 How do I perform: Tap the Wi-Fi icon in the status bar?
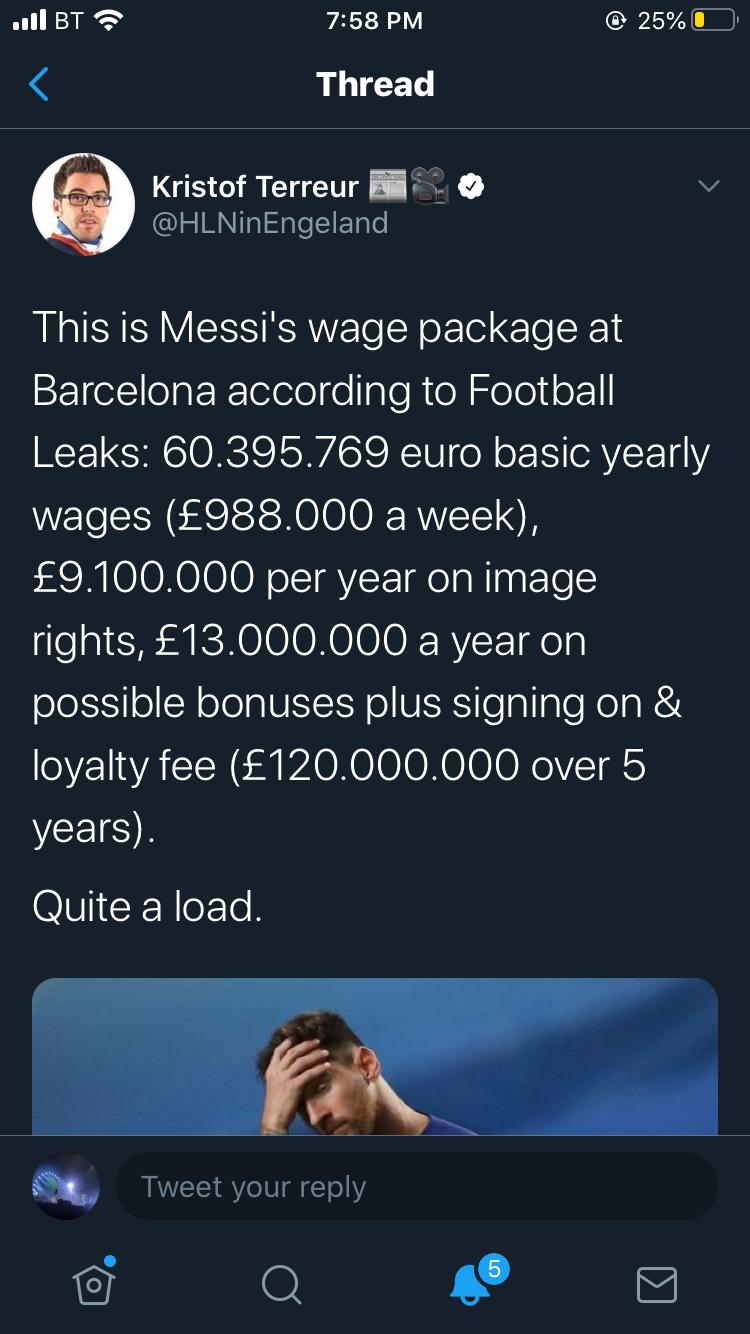(107, 21)
